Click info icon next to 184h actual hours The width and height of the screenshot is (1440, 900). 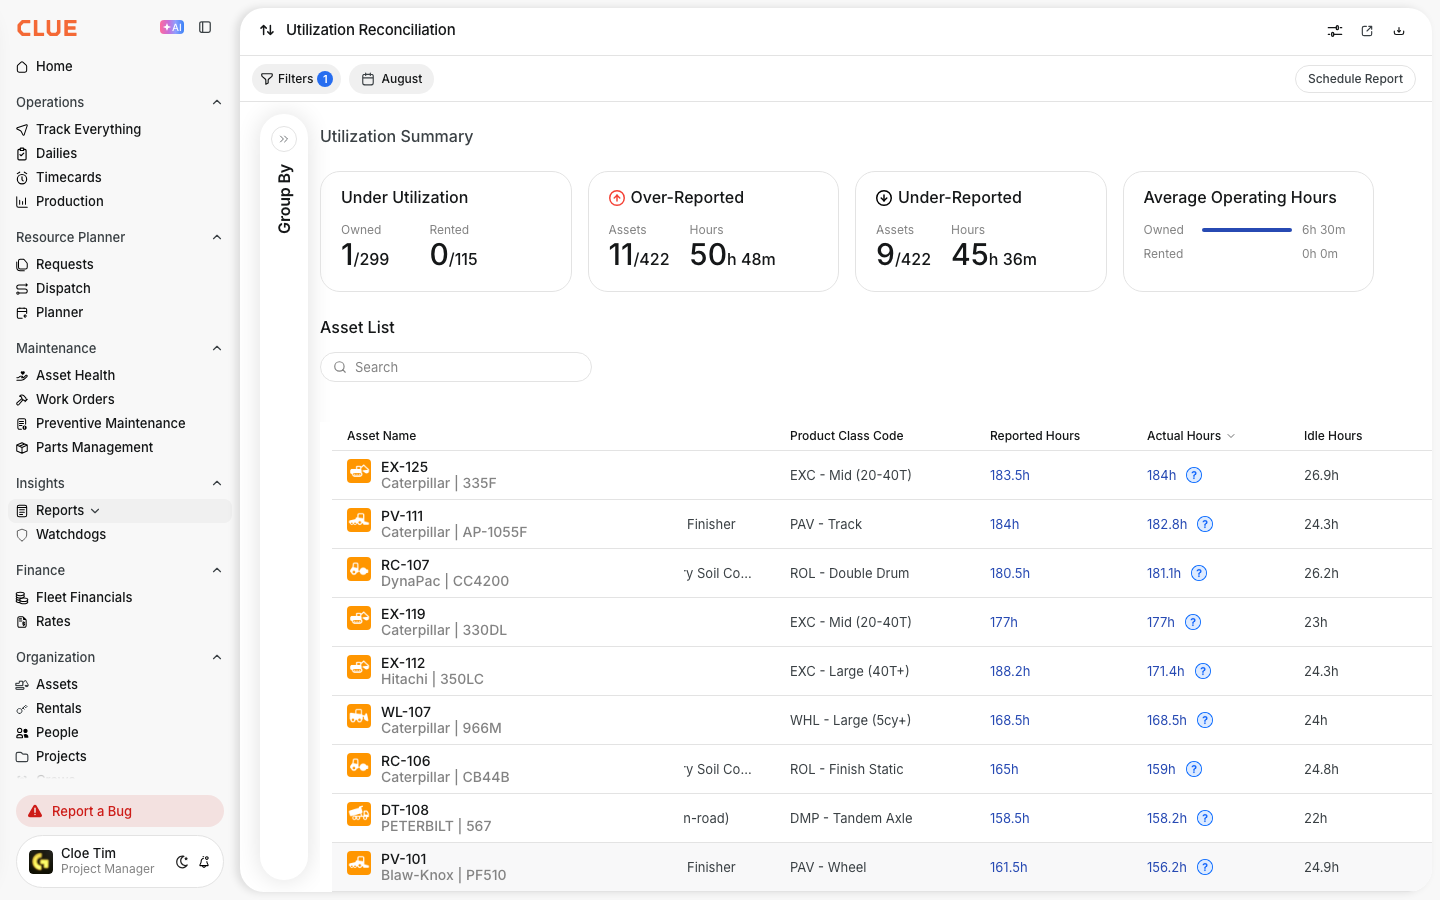tap(1194, 475)
